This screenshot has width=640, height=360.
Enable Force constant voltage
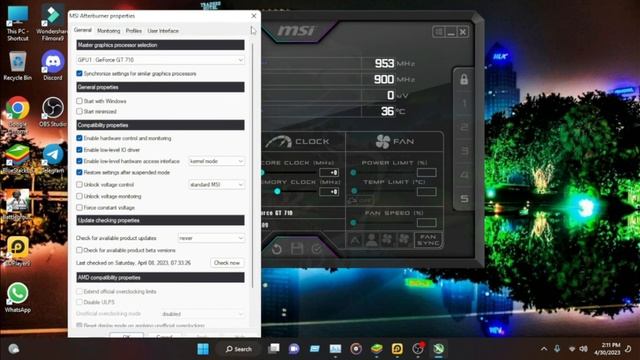click(79, 207)
